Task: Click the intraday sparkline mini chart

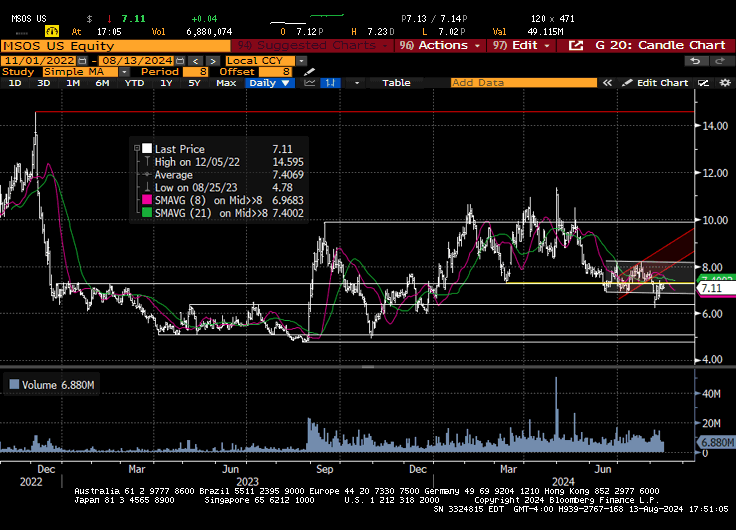Action: pyautogui.click(x=307, y=19)
